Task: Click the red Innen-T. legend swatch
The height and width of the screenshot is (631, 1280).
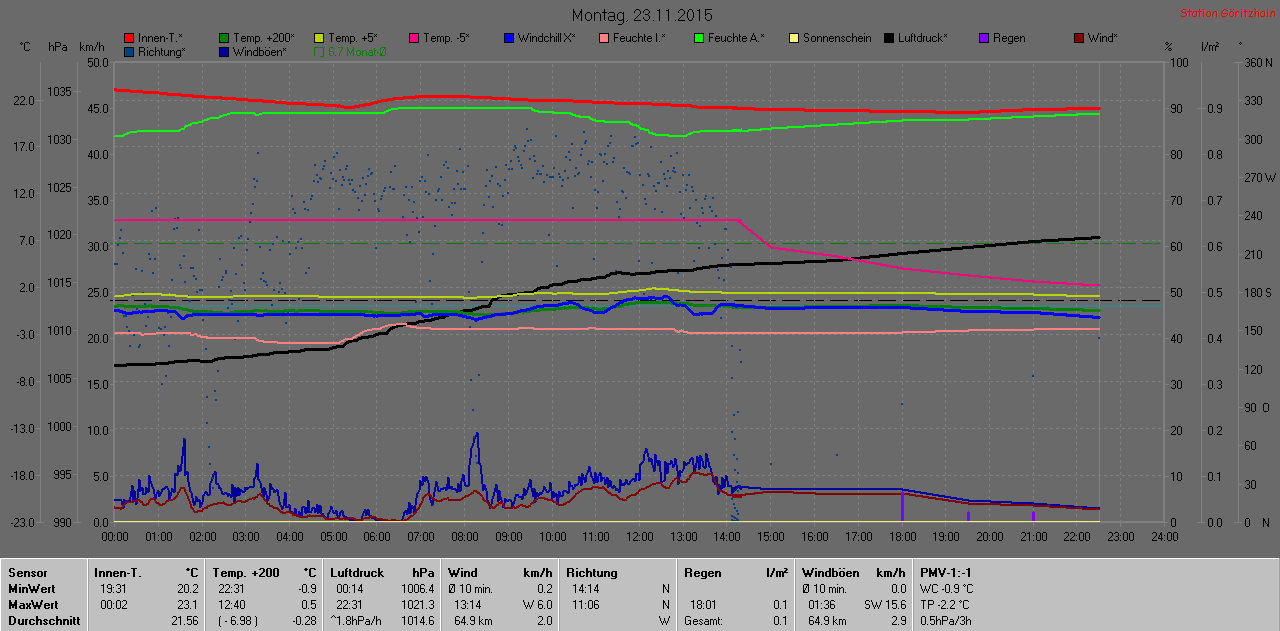Action: click(x=129, y=38)
